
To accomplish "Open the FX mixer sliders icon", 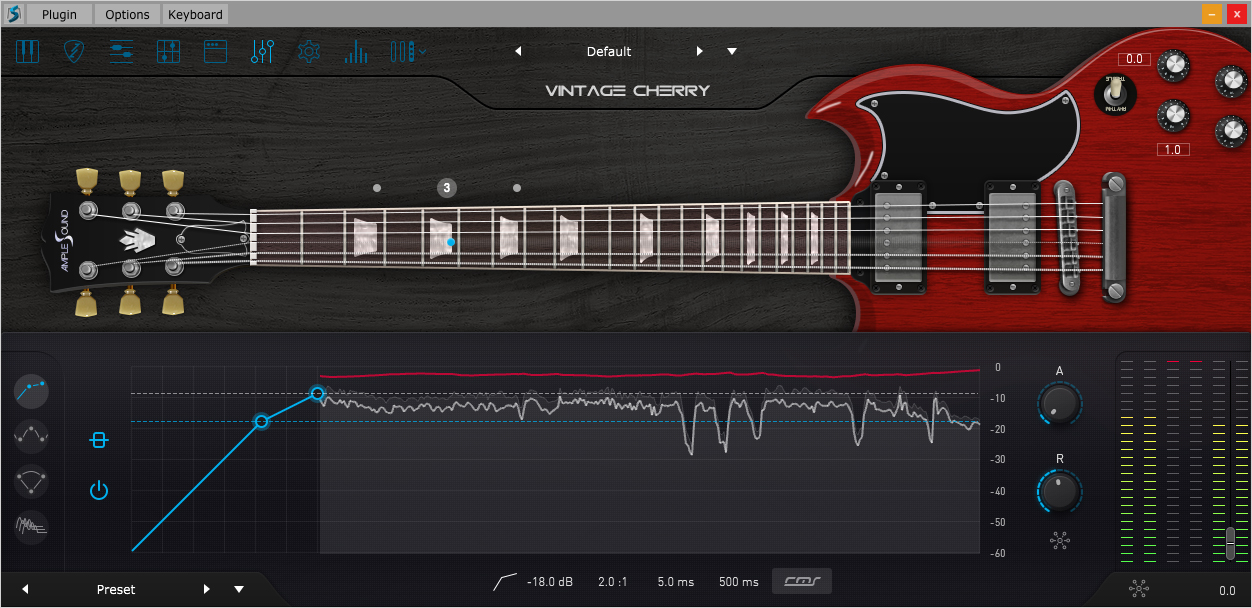I will tap(262, 52).
